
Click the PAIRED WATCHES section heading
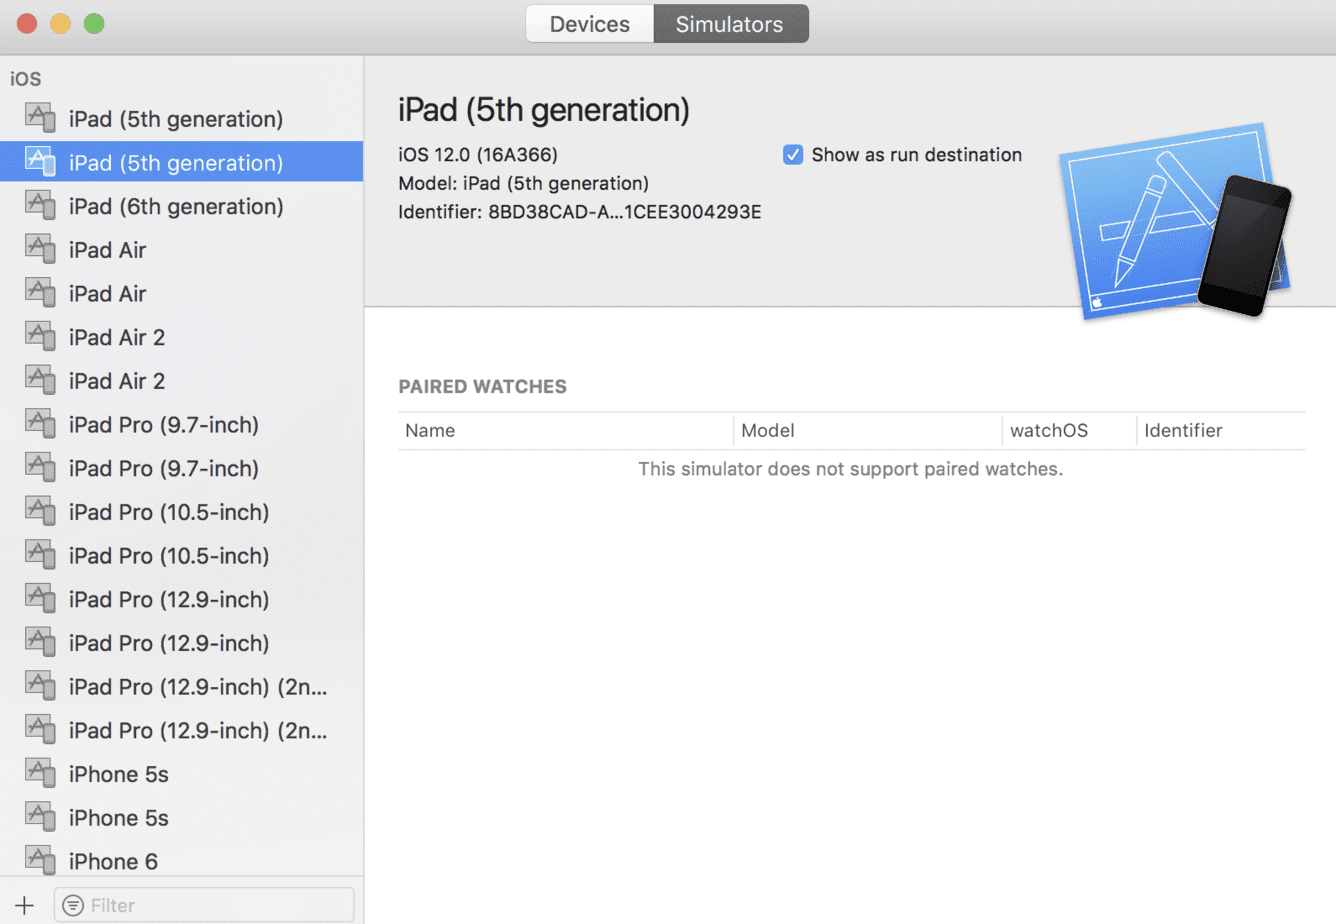point(482,387)
